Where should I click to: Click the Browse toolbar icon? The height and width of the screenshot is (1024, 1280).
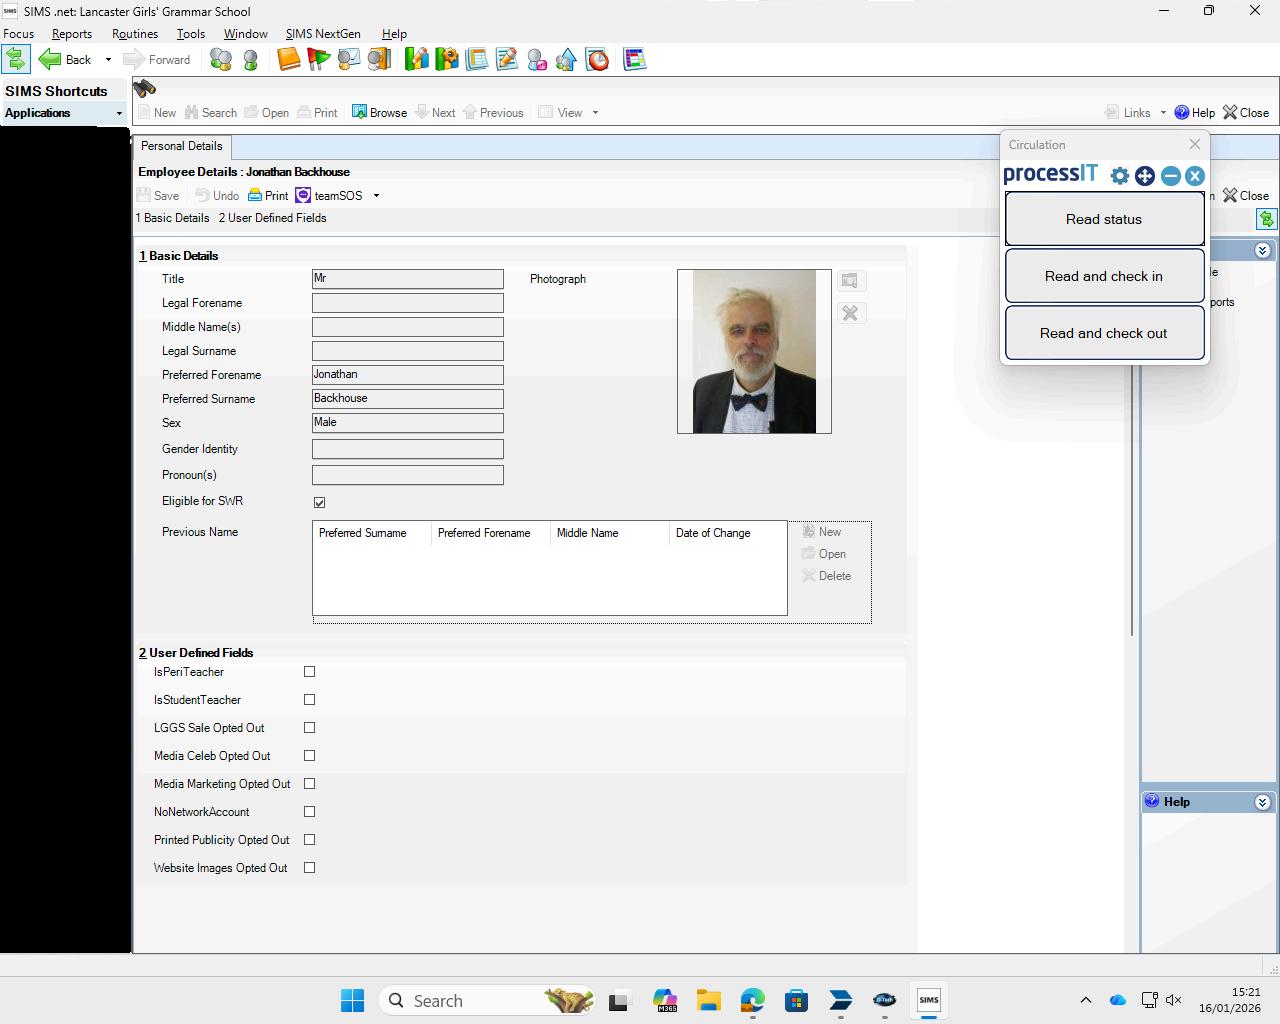click(359, 112)
